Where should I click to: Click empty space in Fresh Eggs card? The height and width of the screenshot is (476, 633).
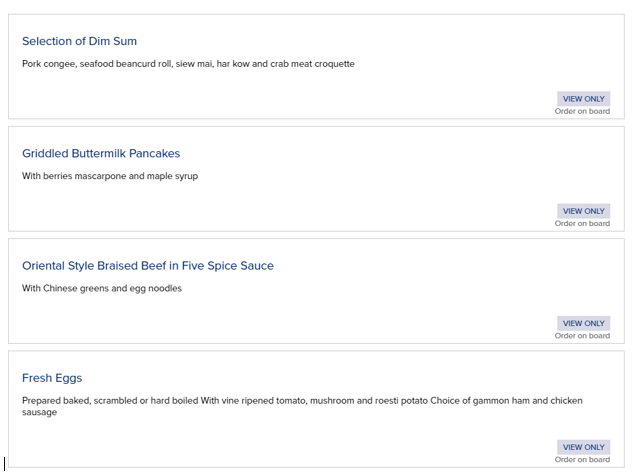[300, 440]
